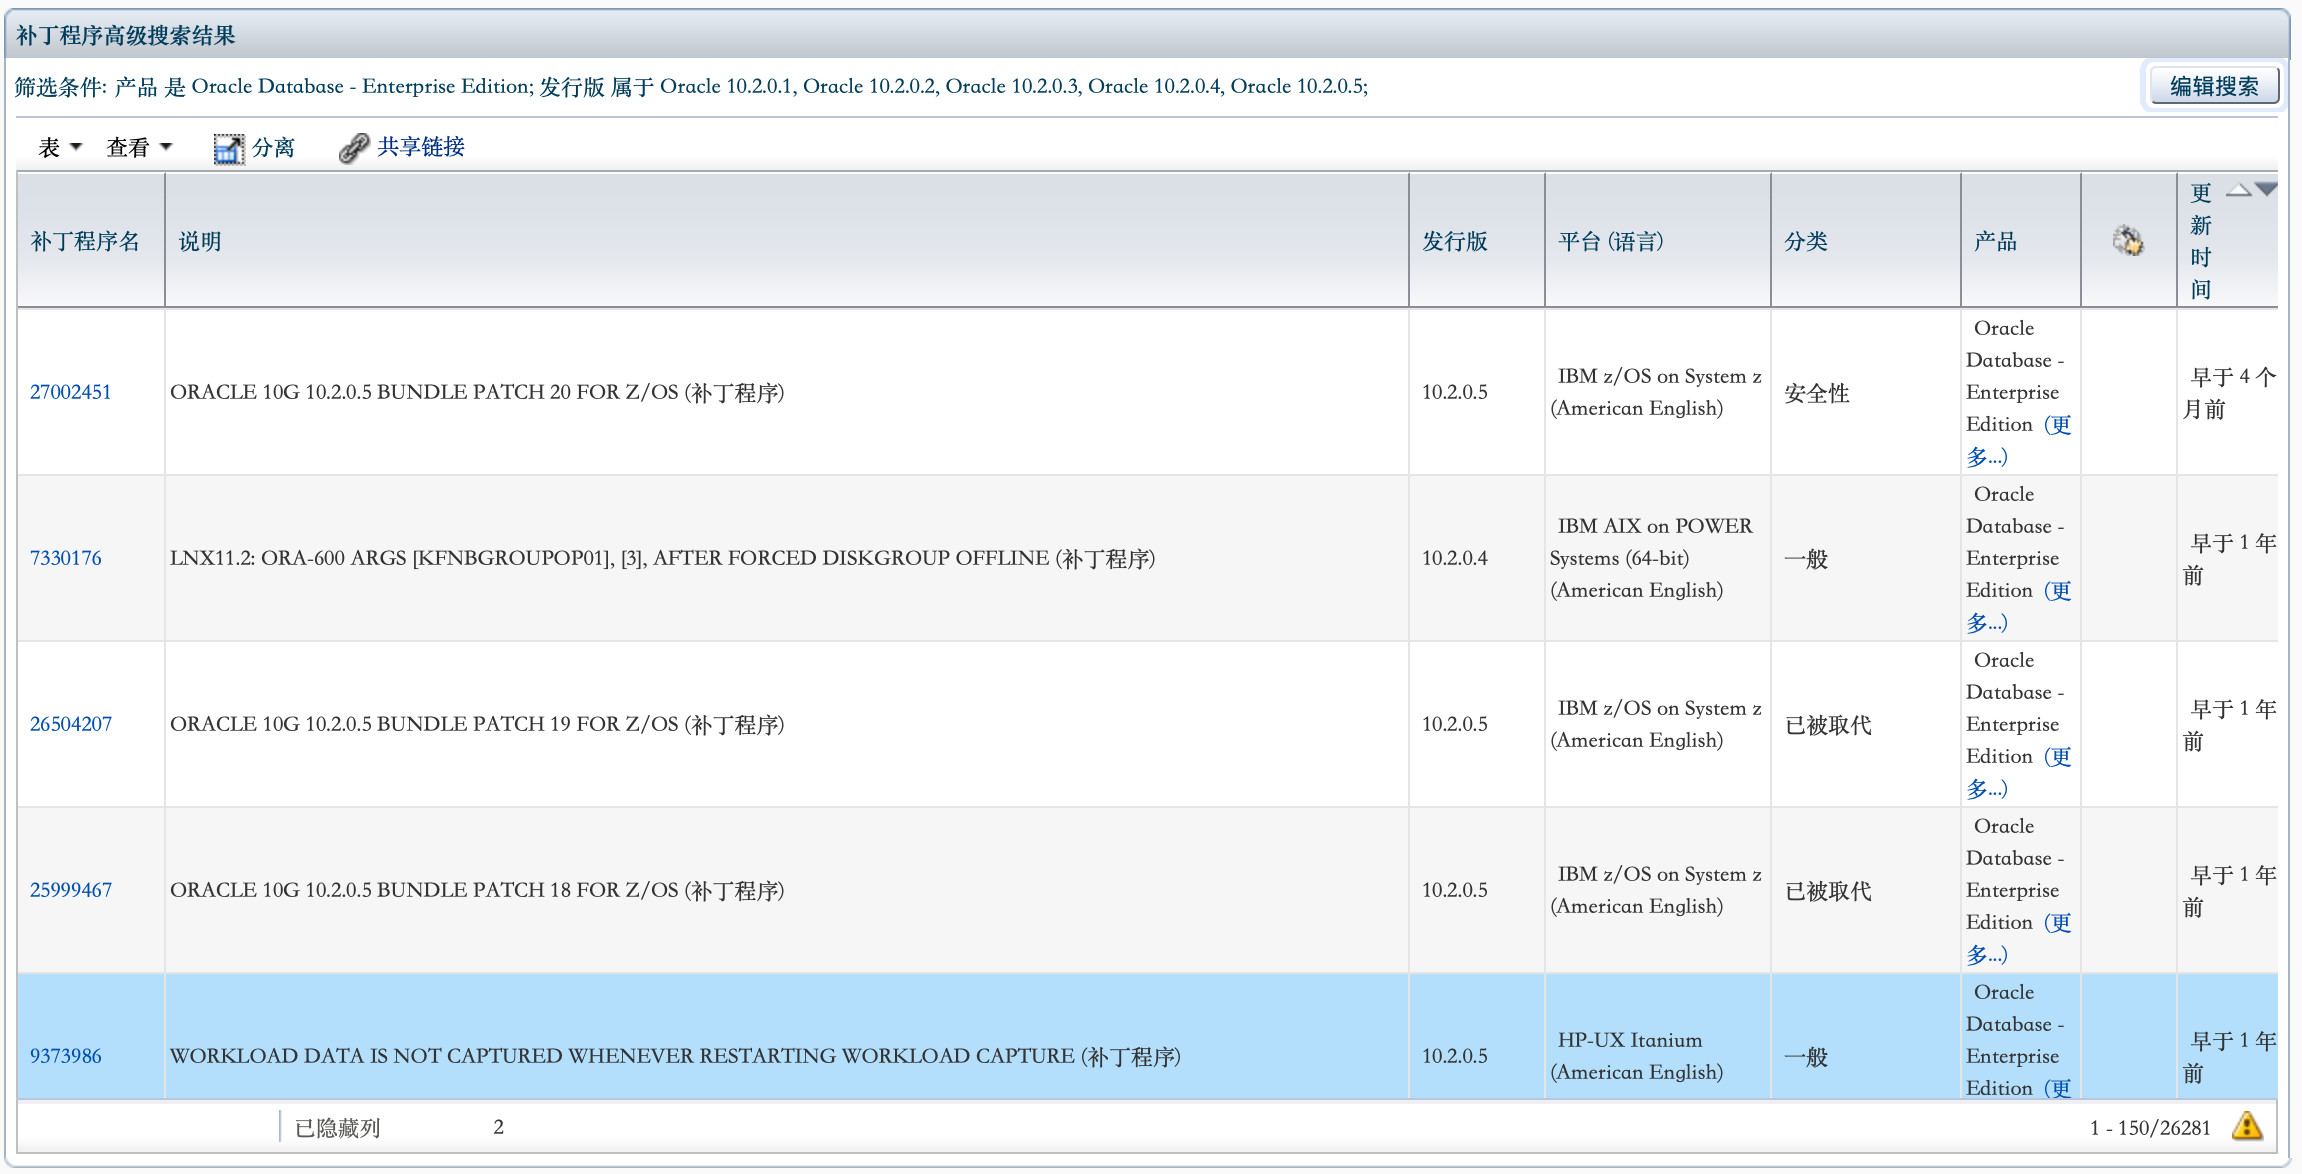Select the Bundle Patch 18 row description
2302x1174 pixels.
tap(476, 890)
